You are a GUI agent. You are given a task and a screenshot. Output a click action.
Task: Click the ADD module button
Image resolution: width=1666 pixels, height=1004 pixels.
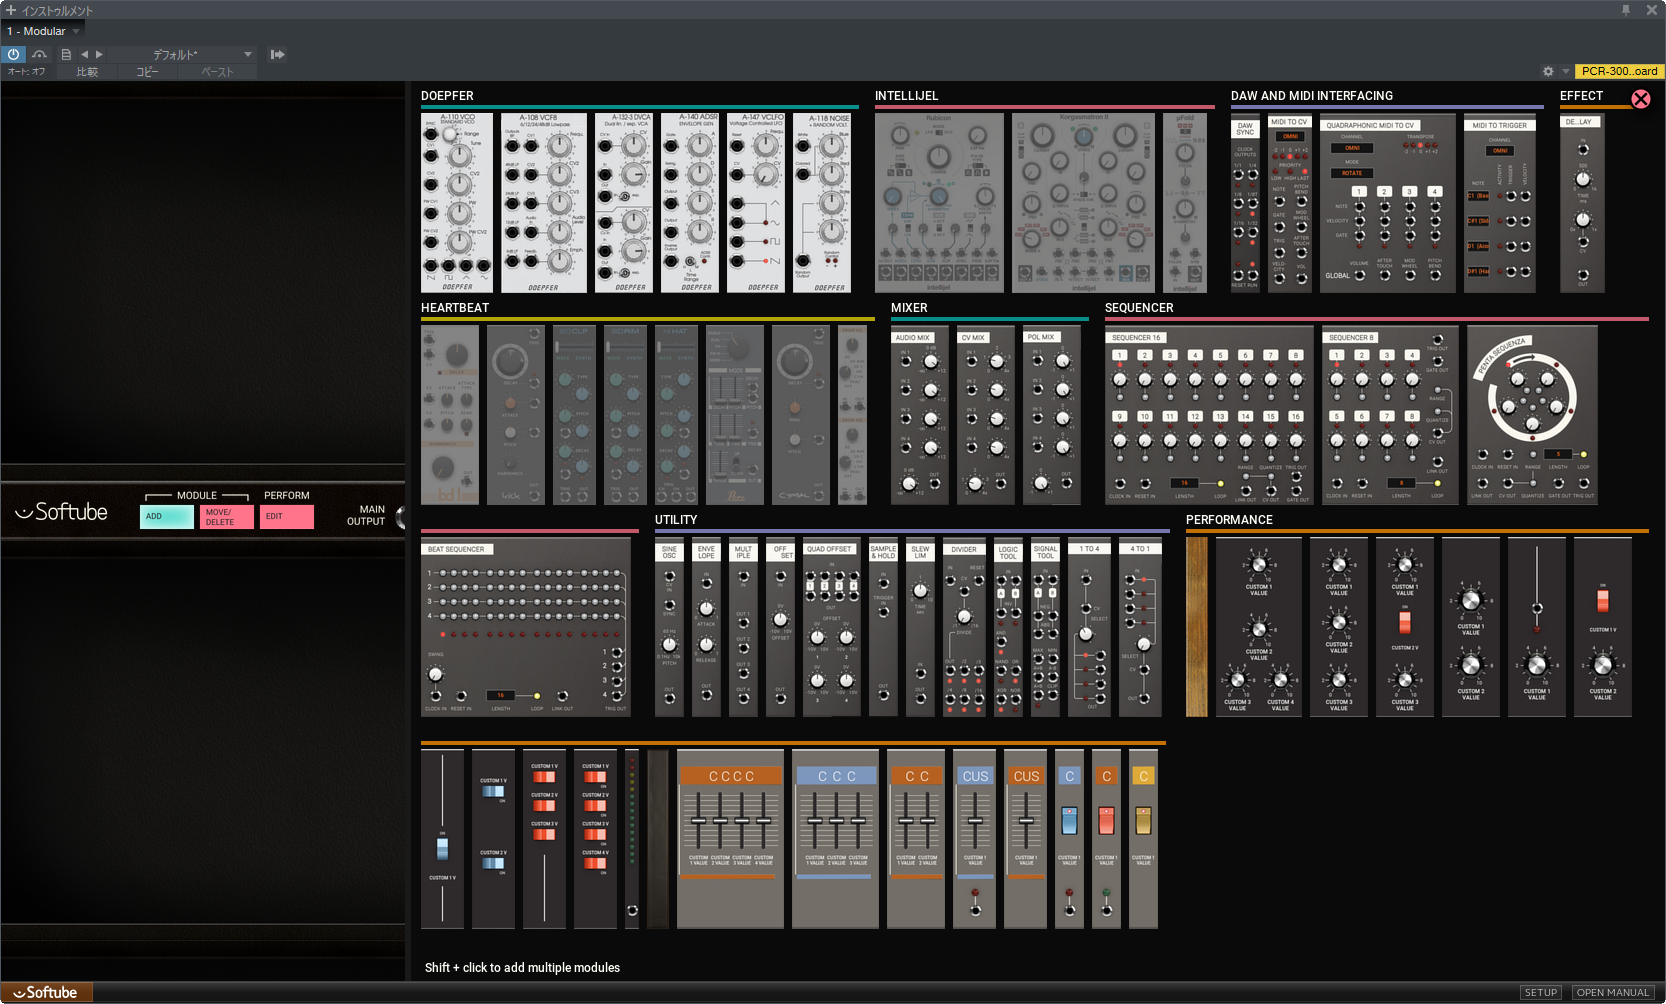tap(166, 517)
